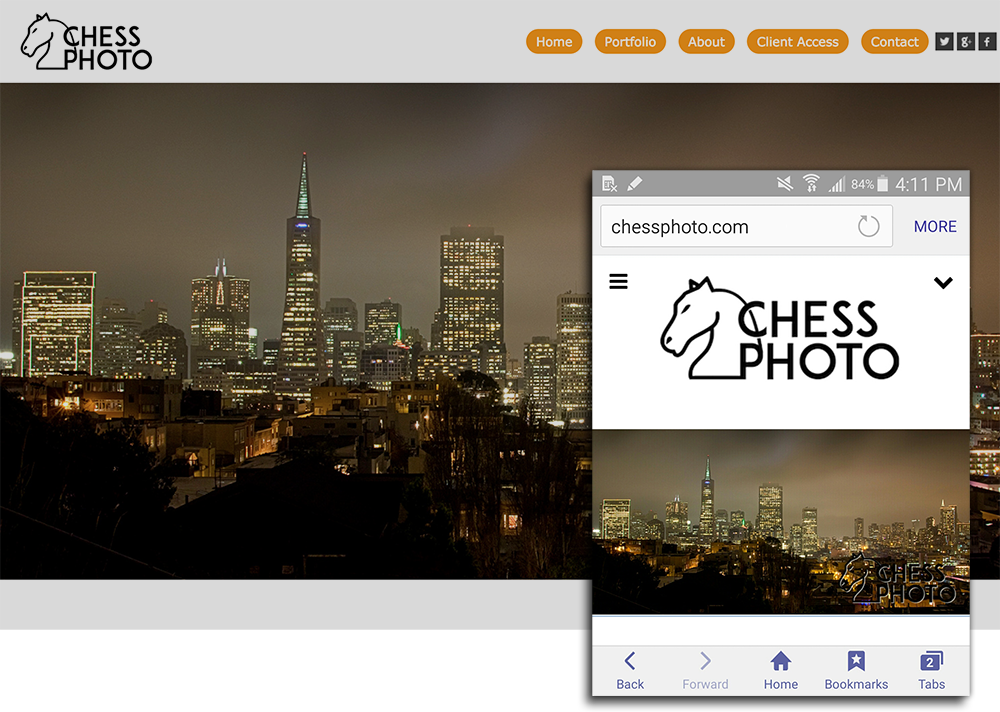Open the MORE options menu
This screenshot has width=1000, height=712.
[x=935, y=226]
